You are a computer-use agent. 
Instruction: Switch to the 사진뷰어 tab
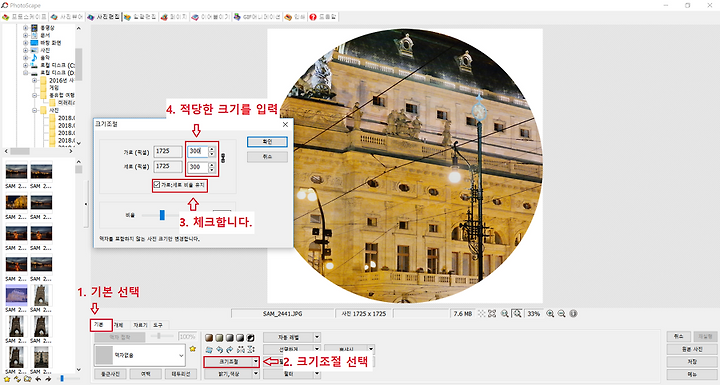tap(67, 17)
